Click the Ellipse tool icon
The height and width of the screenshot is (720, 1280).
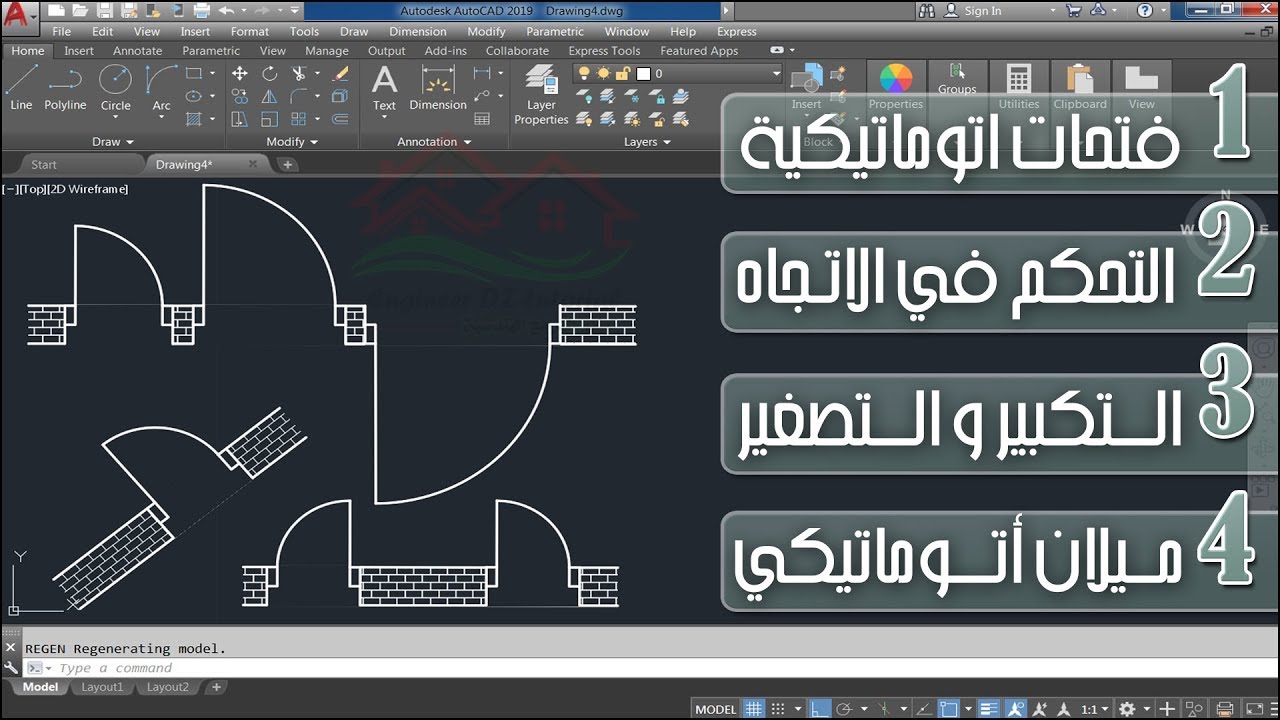click(193, 97)
